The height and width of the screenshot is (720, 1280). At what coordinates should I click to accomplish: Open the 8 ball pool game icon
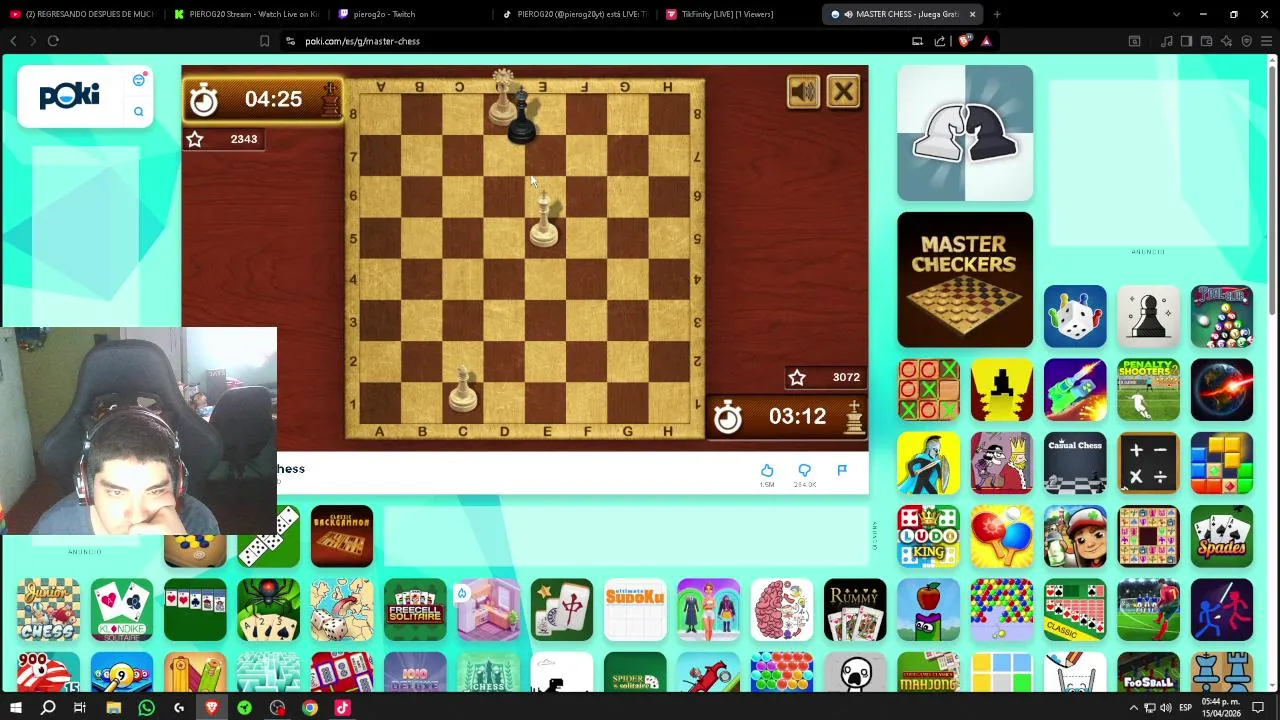coord(1222,317)
